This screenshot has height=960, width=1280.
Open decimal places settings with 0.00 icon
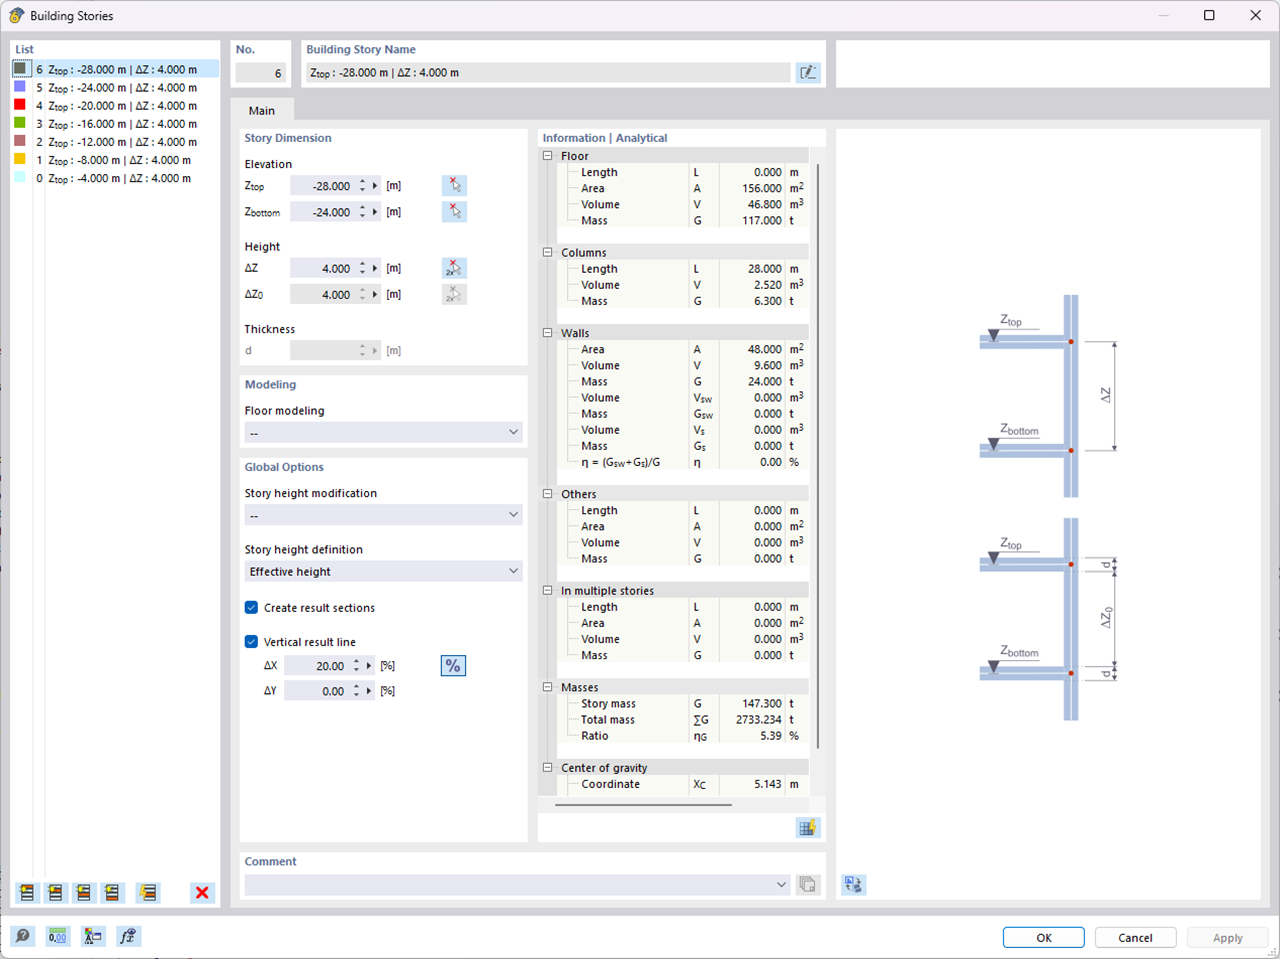click(x=57, y=936)
